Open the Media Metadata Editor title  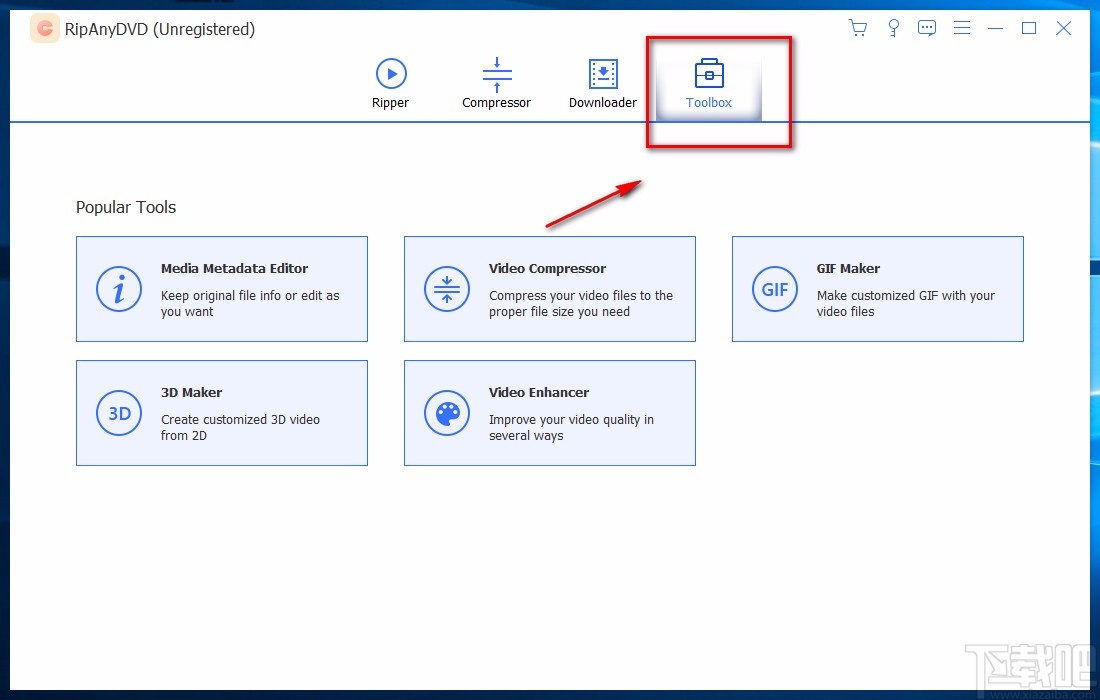coord(234,269)
